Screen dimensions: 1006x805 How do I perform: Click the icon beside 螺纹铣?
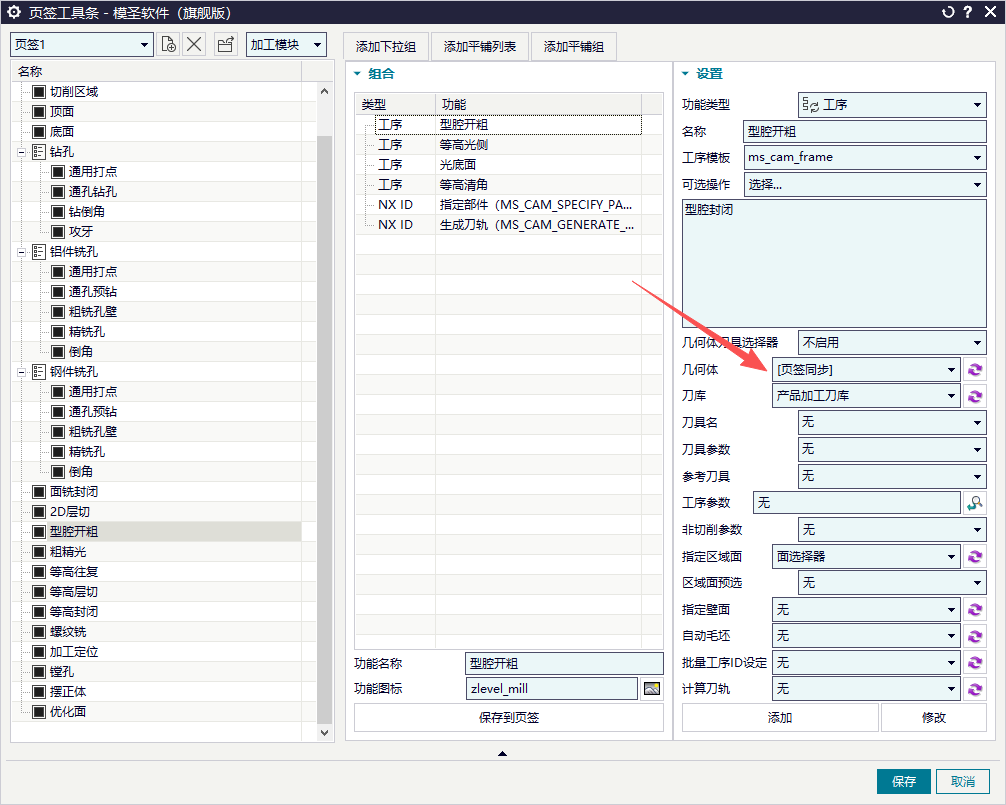click(x=39, y=632)
